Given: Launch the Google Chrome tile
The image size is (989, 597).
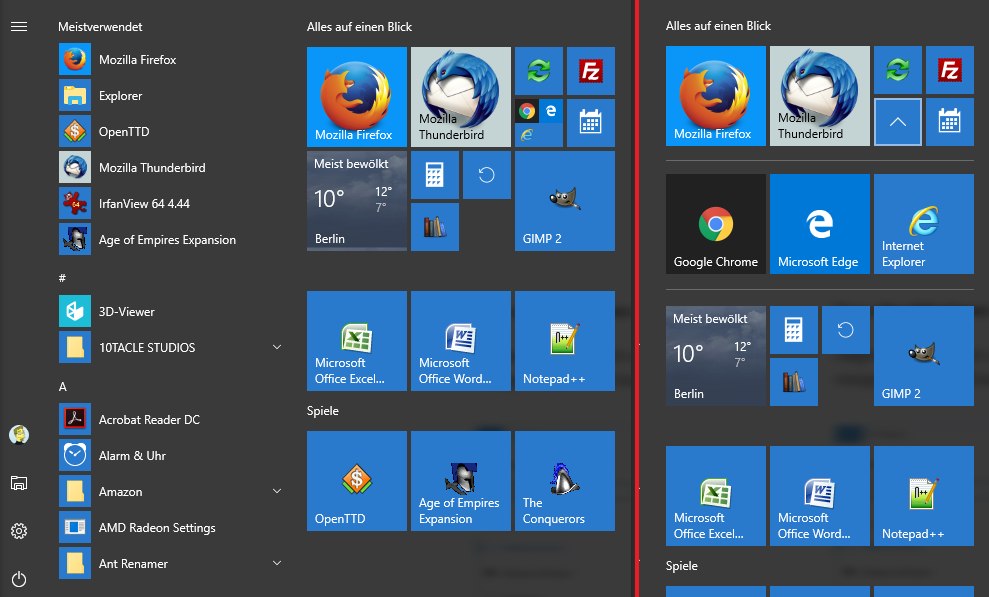Looking at the screenshot, I should [x=715, y=224].
